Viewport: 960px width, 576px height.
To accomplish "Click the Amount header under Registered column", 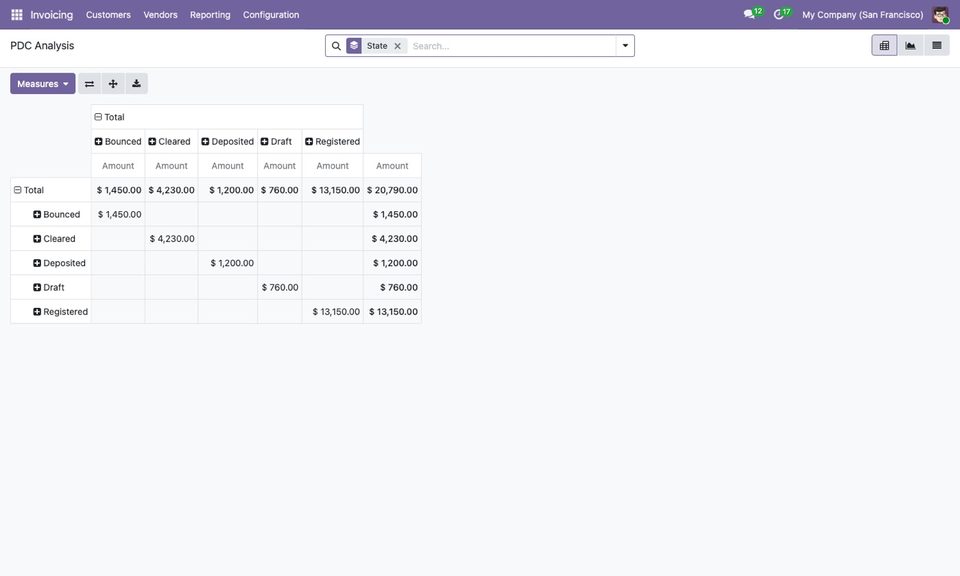I will coord(332,166).
